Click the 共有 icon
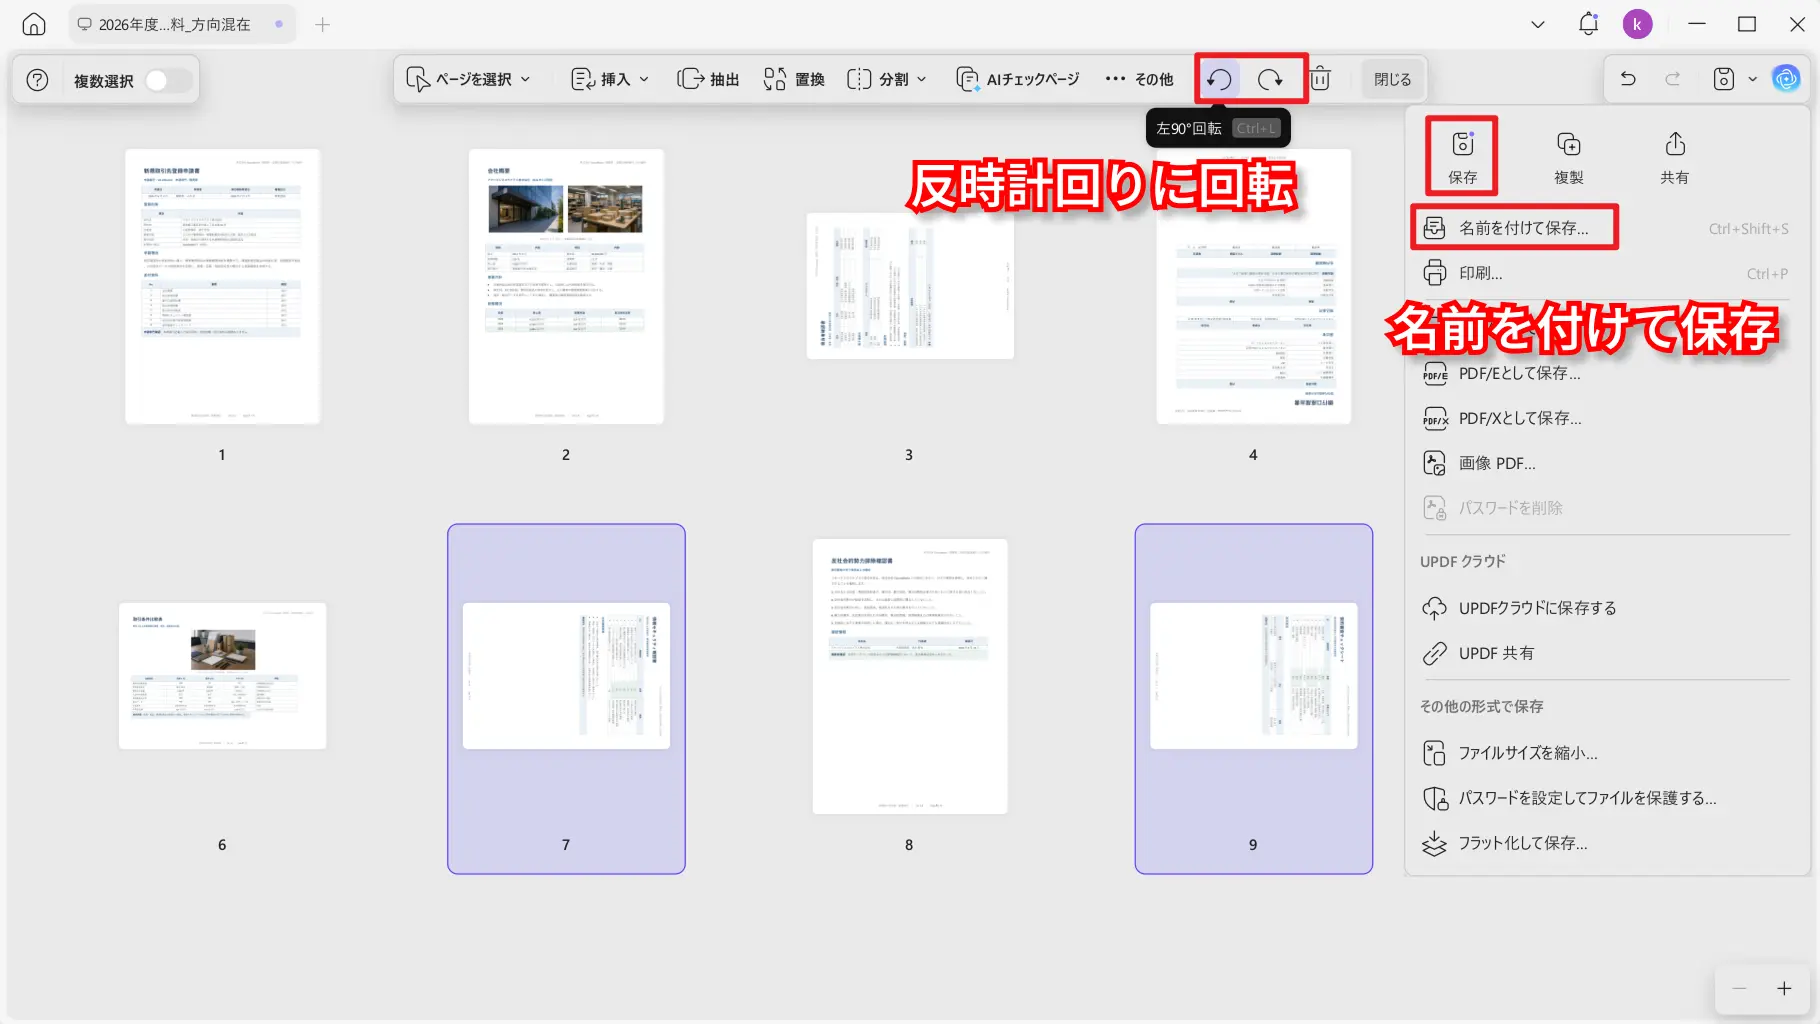 coord(1674,156)
